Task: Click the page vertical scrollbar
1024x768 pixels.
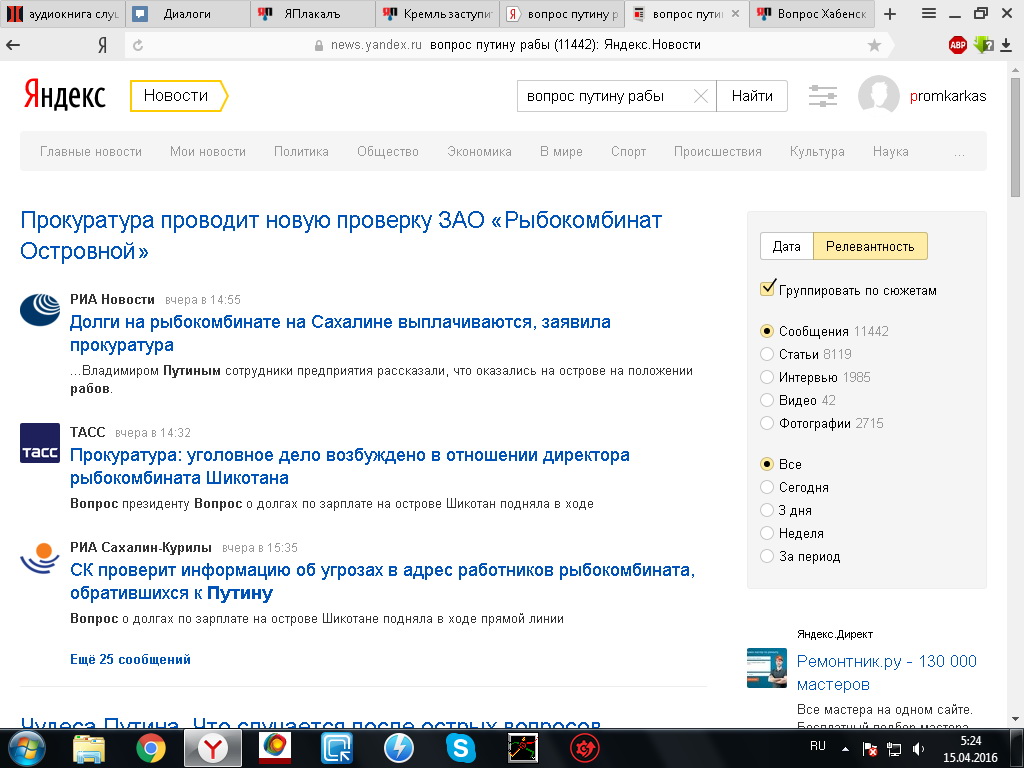Action: [x=1016, y=394]
